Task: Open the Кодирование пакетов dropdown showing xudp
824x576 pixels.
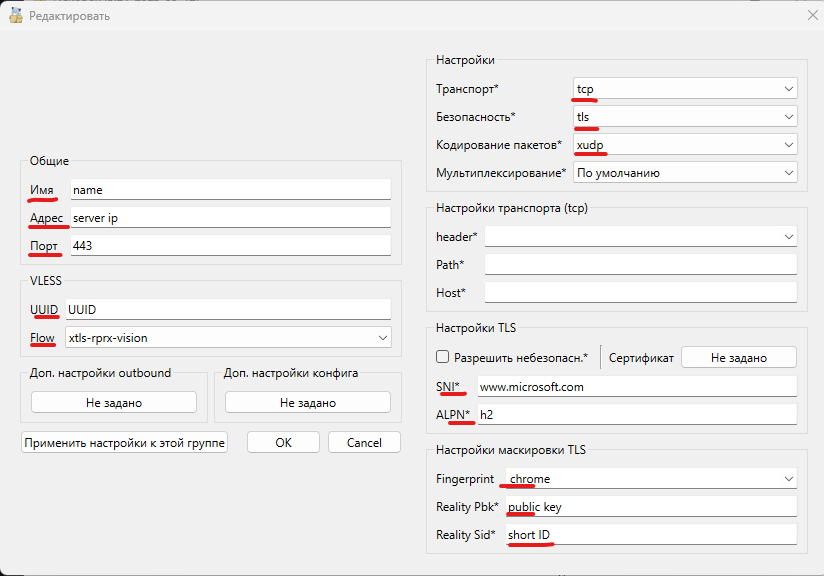Action: [684, 144]
